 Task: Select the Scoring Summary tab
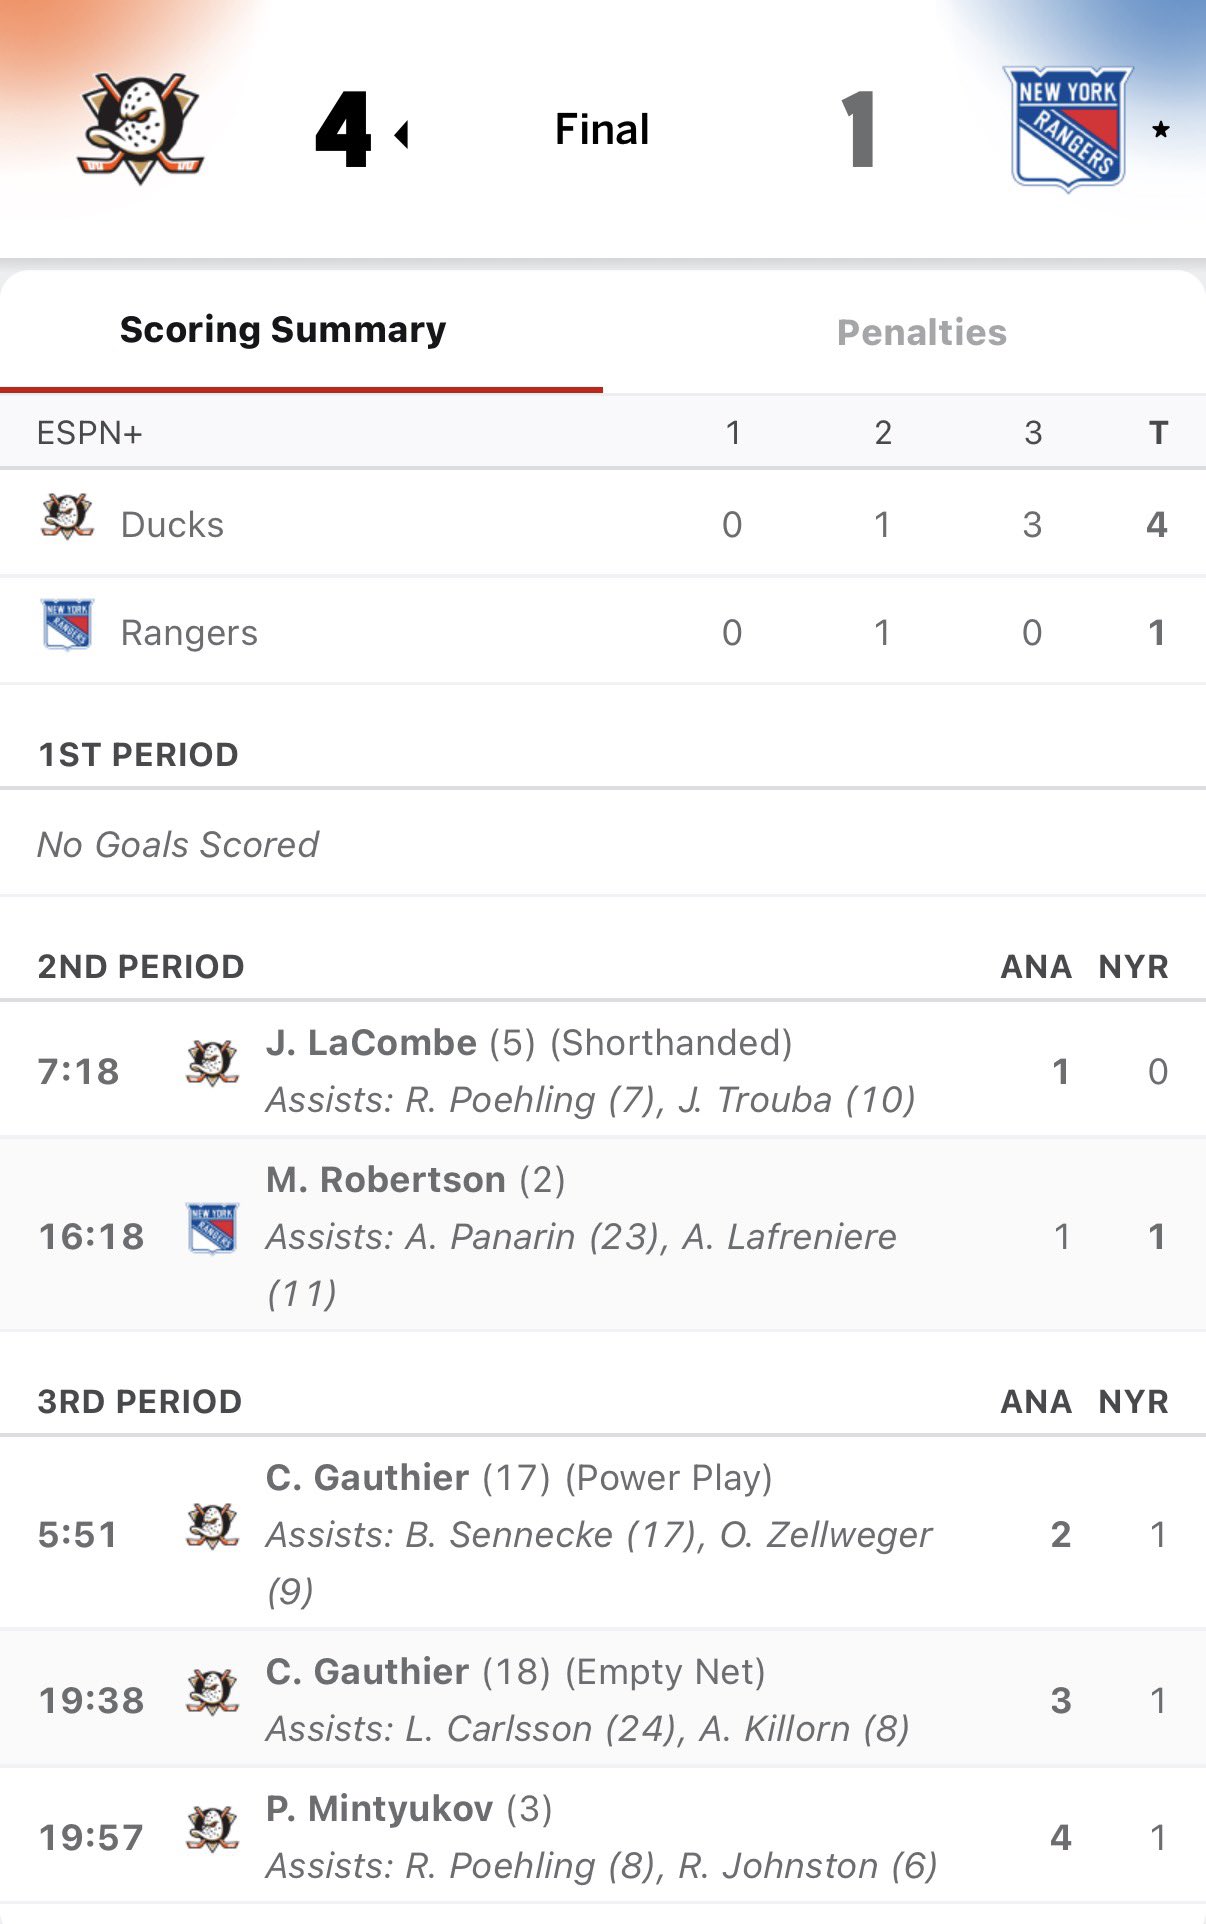point(283,330)
